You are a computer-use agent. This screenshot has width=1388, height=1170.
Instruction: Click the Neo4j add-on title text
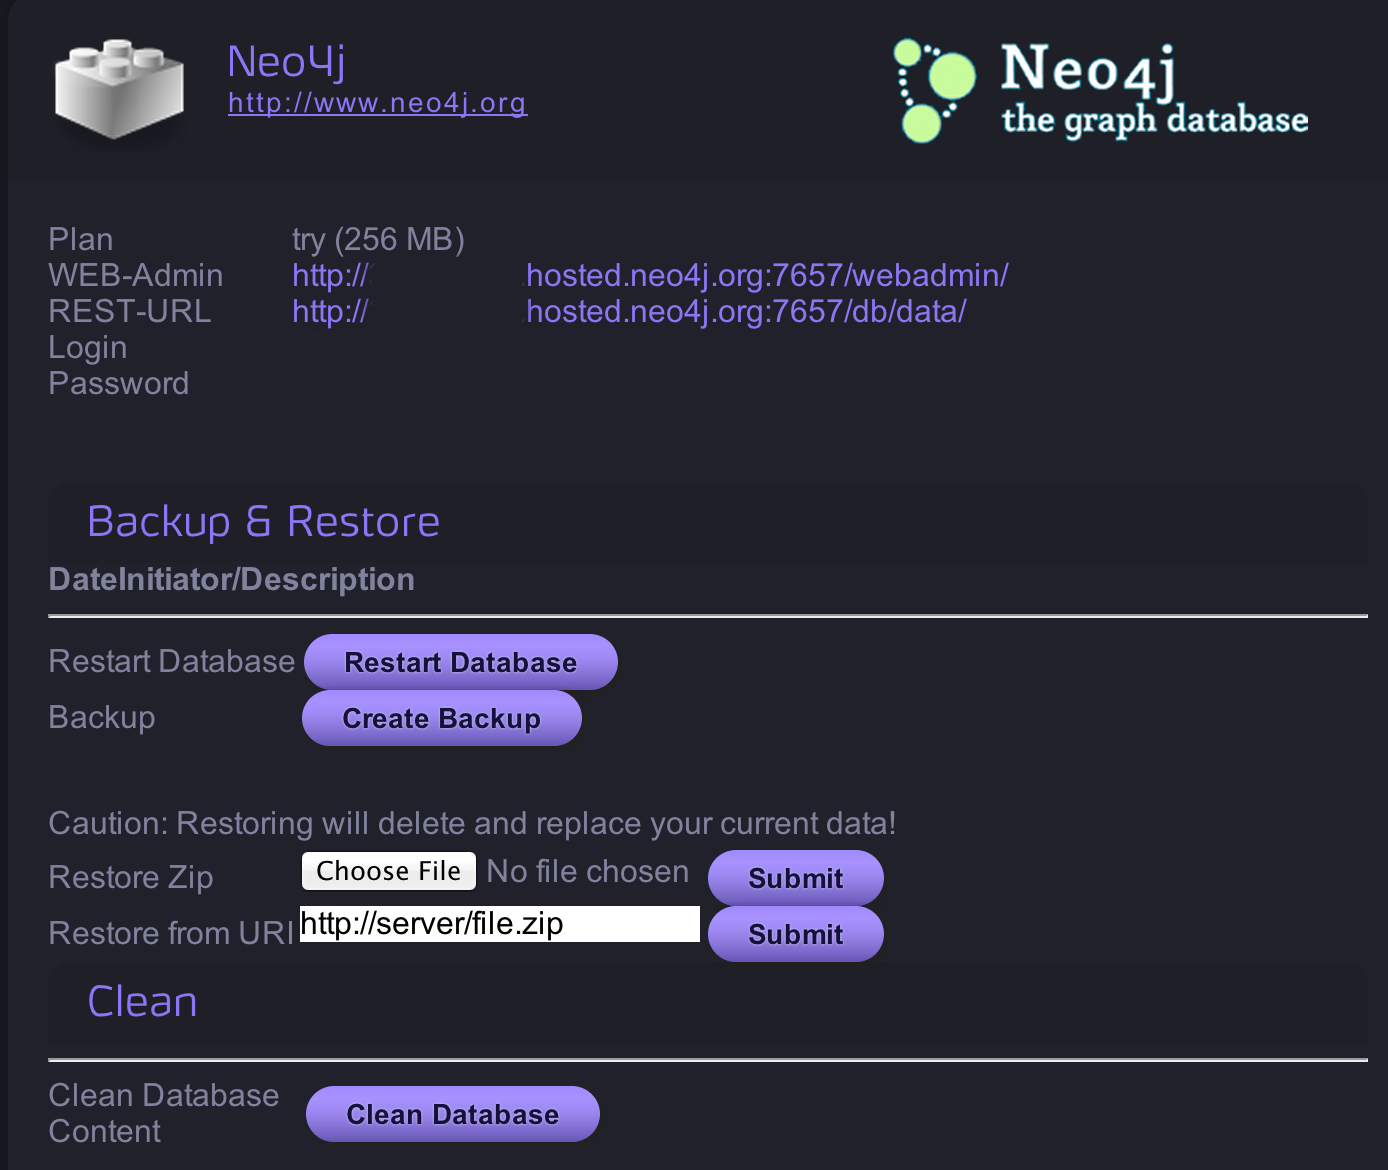pyautogui.click(x=286, y=62)
